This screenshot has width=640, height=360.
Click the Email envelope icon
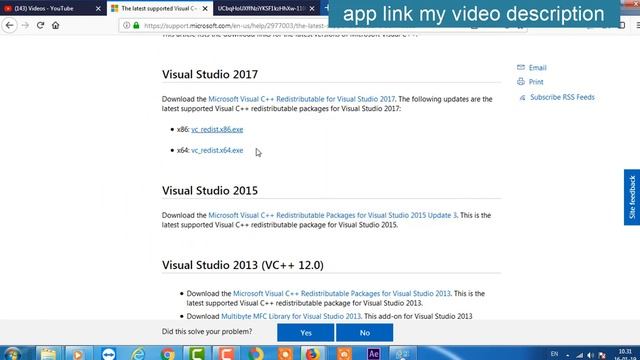click(x=521, y=67)
